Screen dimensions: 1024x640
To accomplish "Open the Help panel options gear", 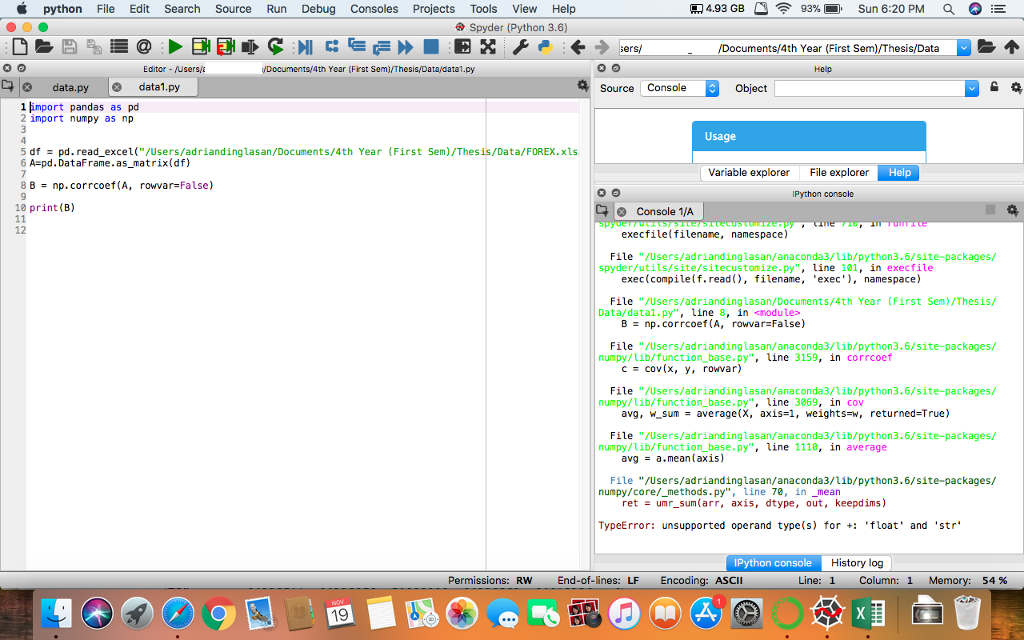I will [1016, 88].
